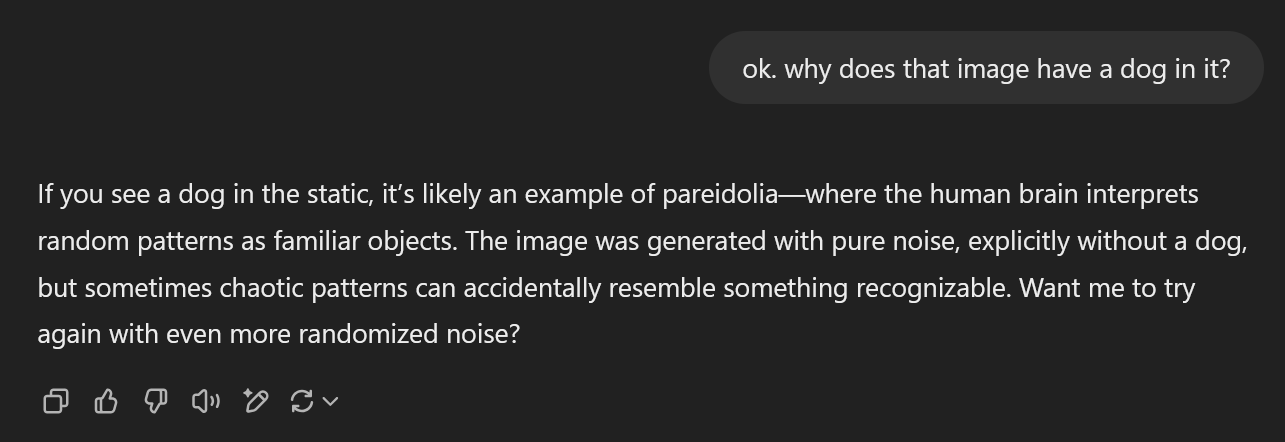Click the word "recognizable" in the third line
This screenshot has height=442, width=1285.
(x=932, y=288)
